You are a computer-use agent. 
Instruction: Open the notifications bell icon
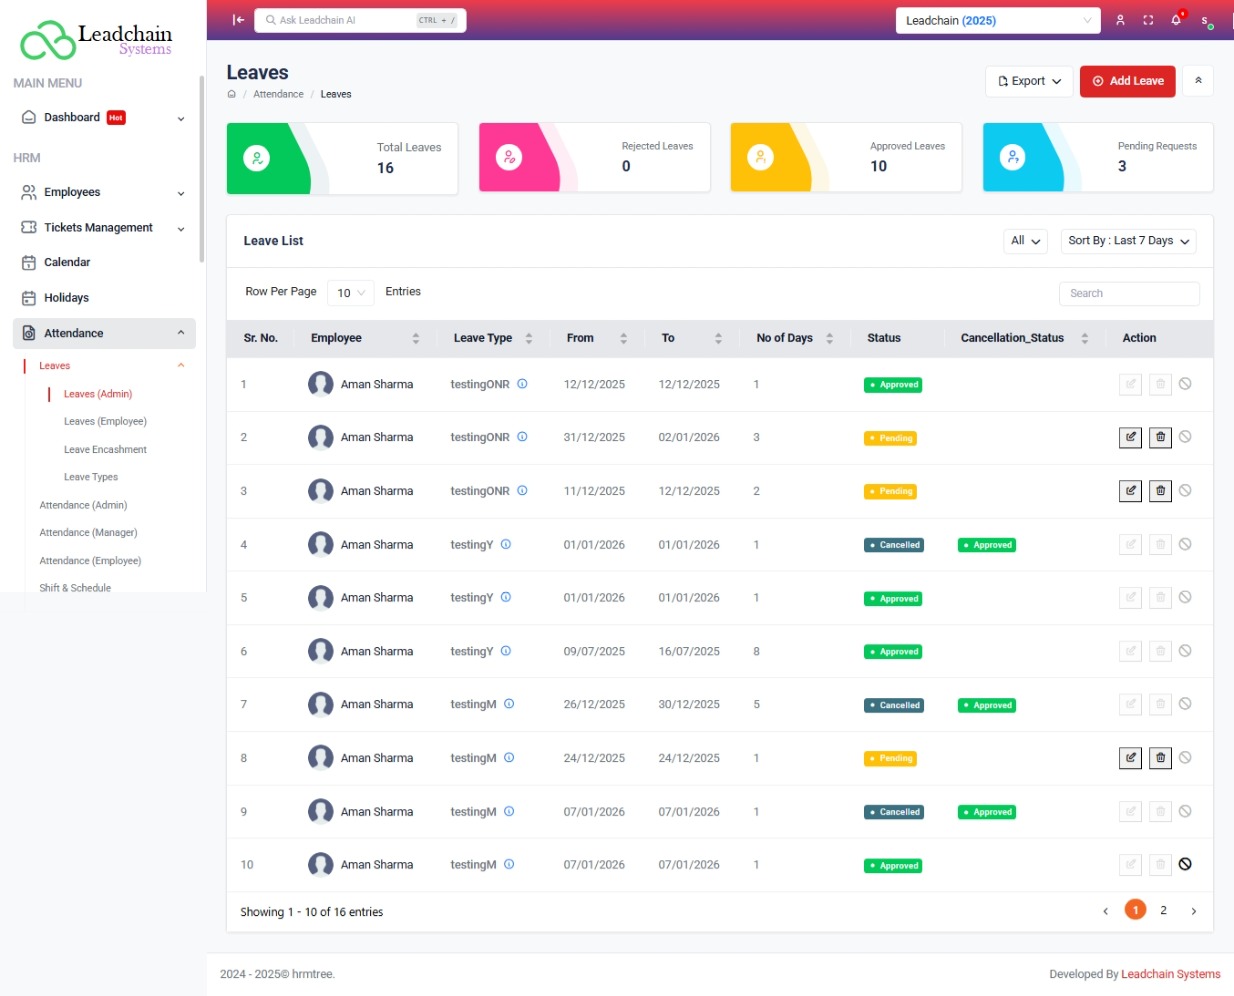(x=1176, y=20)
